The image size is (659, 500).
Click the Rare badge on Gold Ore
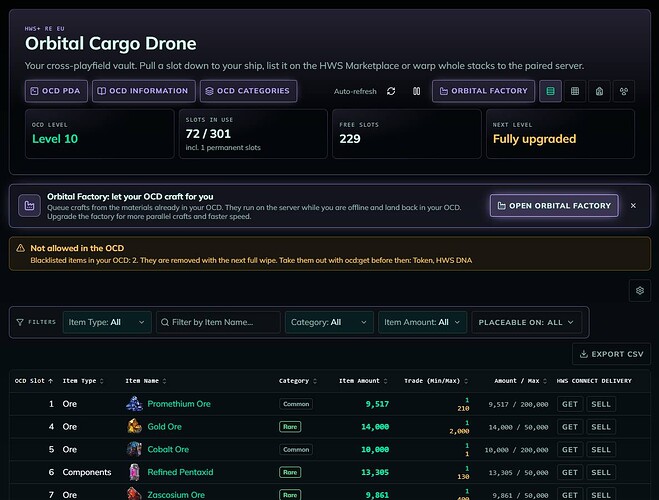click(x=290, y=427)
